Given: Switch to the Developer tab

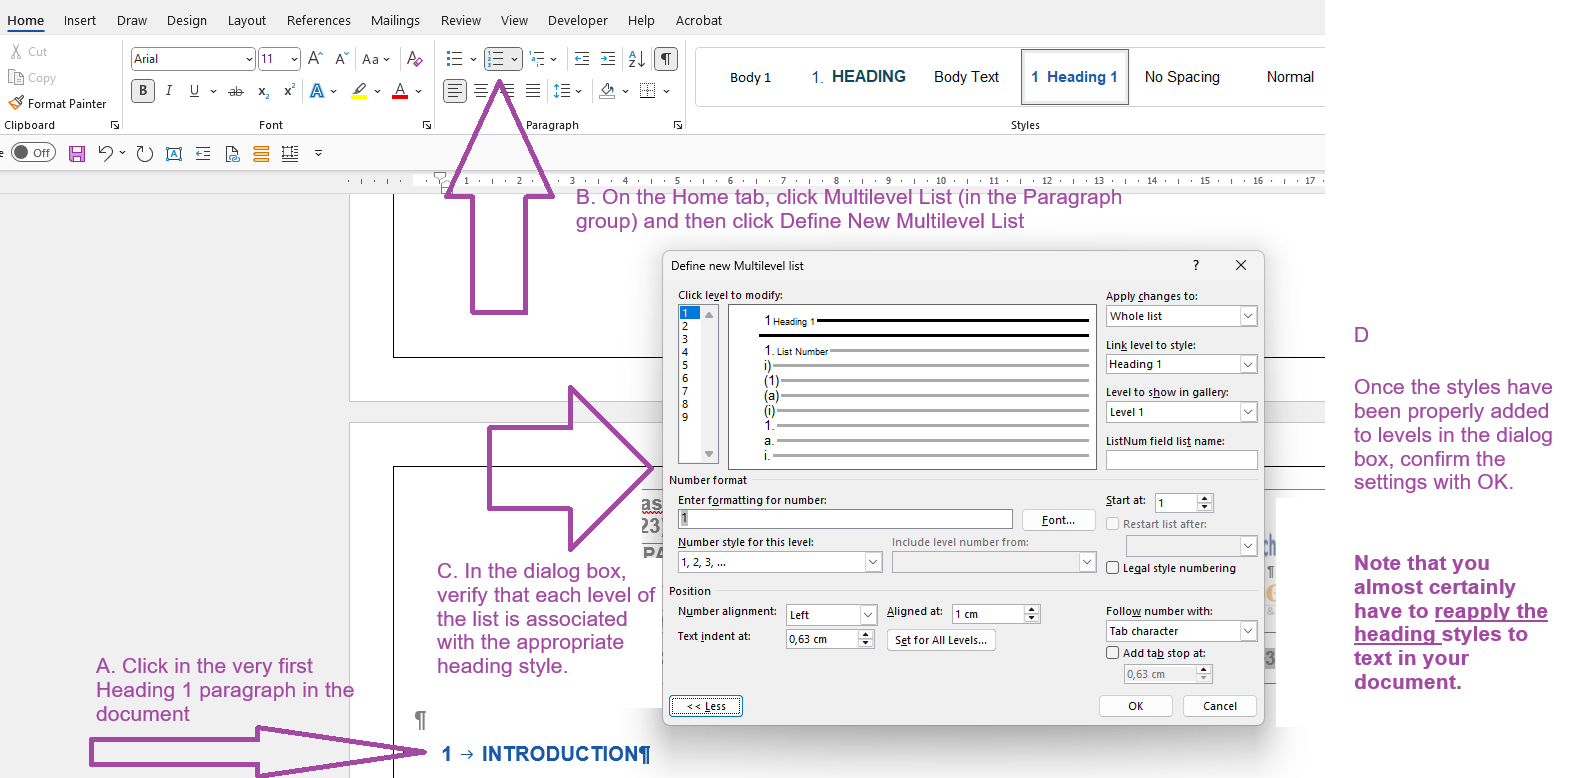Looking at the screenshot, I should (578, 20).
